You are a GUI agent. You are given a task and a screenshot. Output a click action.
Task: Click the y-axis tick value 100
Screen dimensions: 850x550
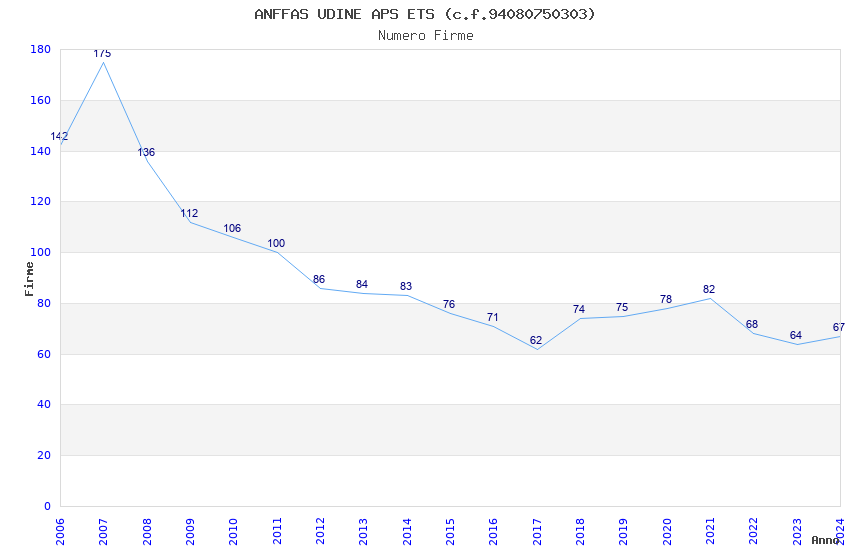pos(41,253)
